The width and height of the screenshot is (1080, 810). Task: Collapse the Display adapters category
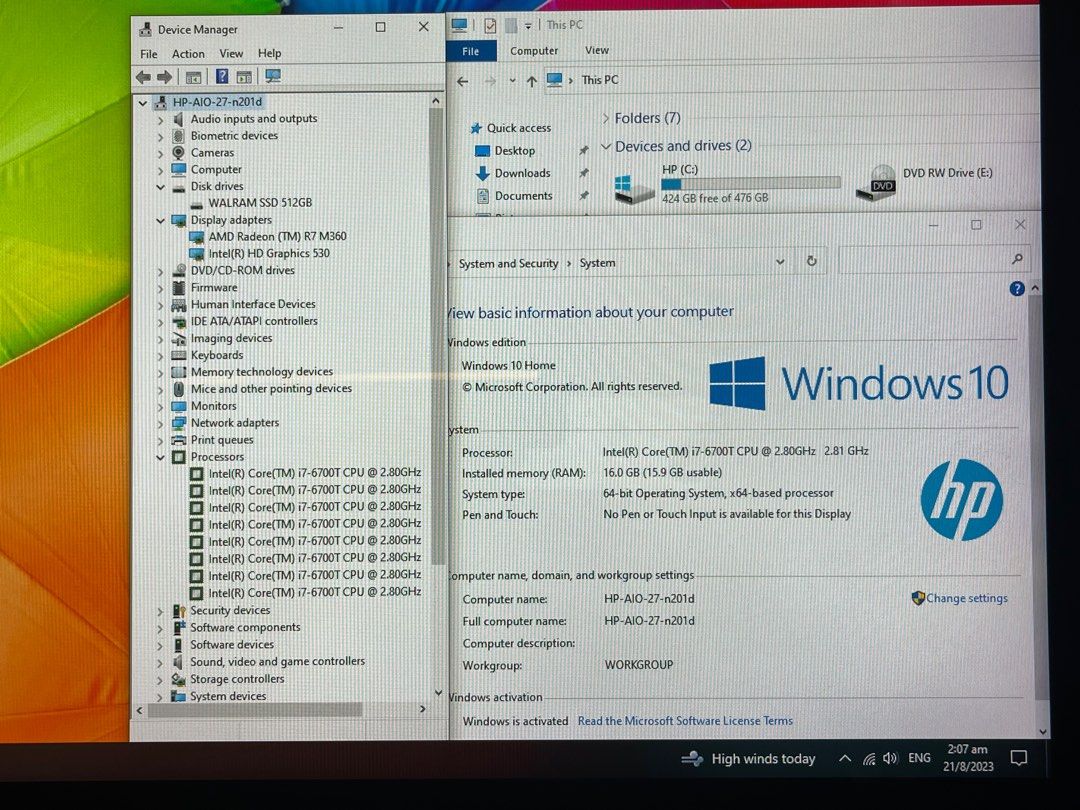click(x=160, y=220)
